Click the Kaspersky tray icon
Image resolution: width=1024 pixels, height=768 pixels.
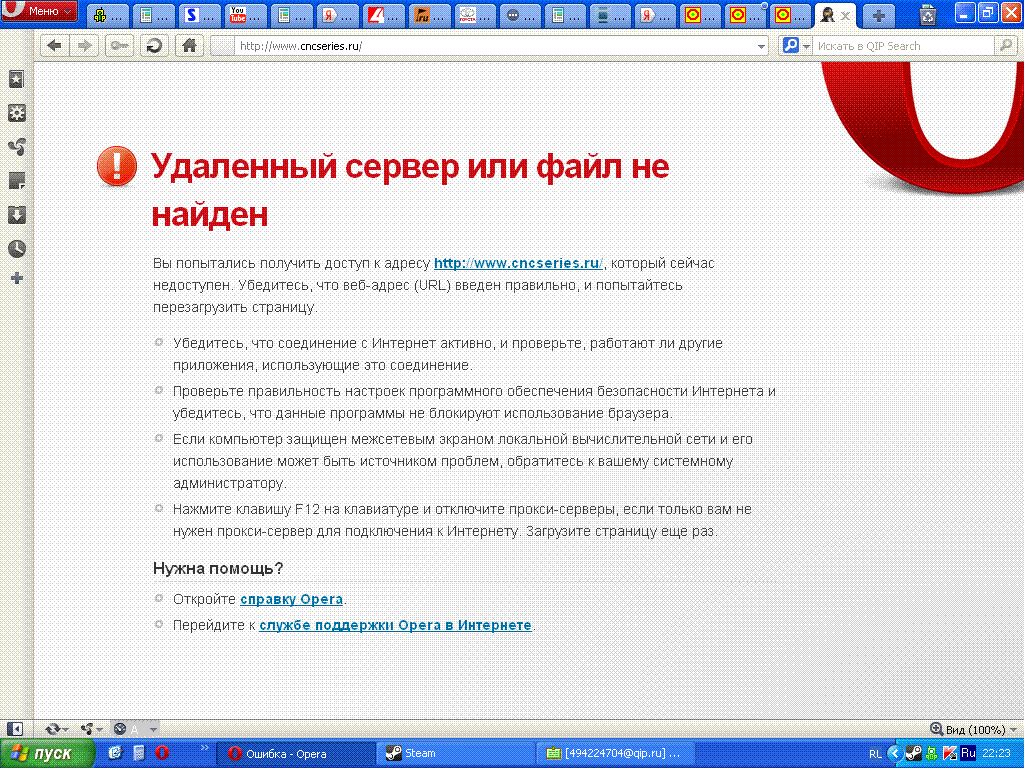pyautogui.click(x=950, y=754)
